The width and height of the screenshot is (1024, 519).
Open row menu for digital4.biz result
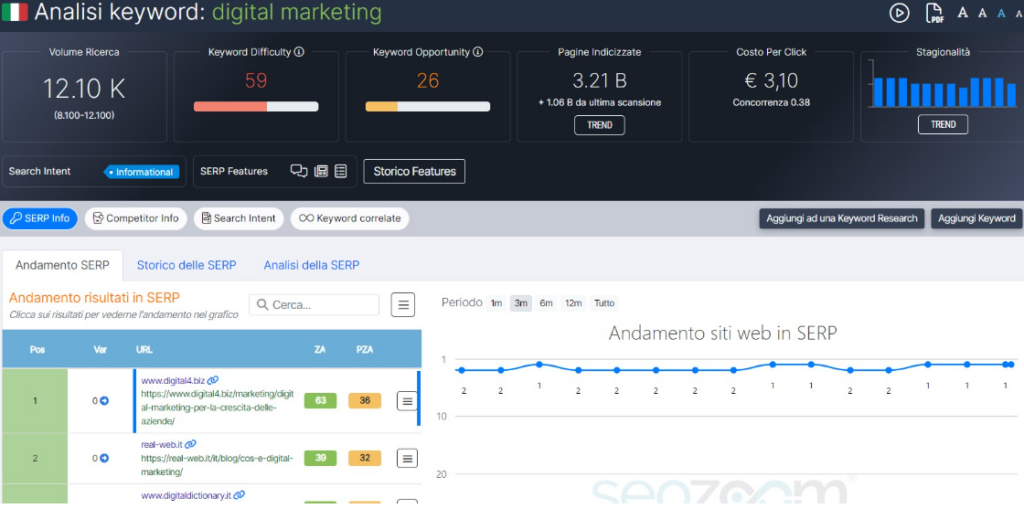click(407, 401)
